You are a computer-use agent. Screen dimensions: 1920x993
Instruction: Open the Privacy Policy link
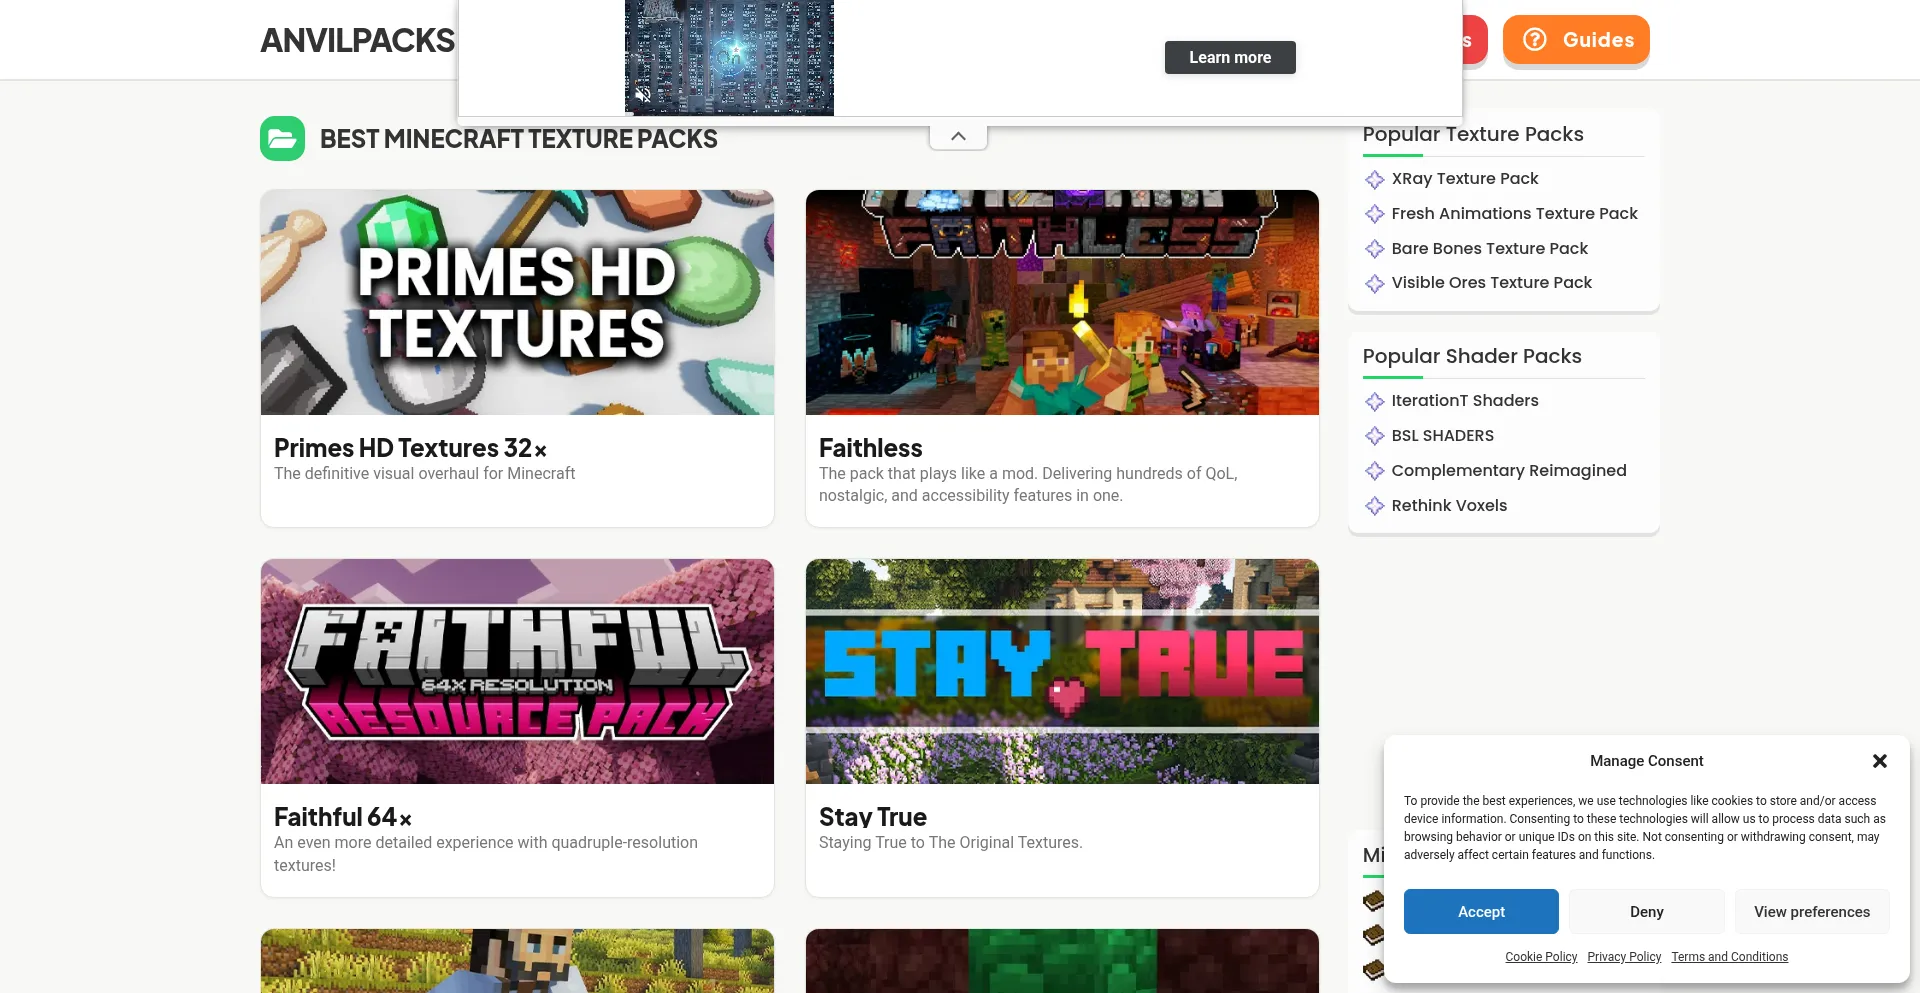click(1624, 957)
